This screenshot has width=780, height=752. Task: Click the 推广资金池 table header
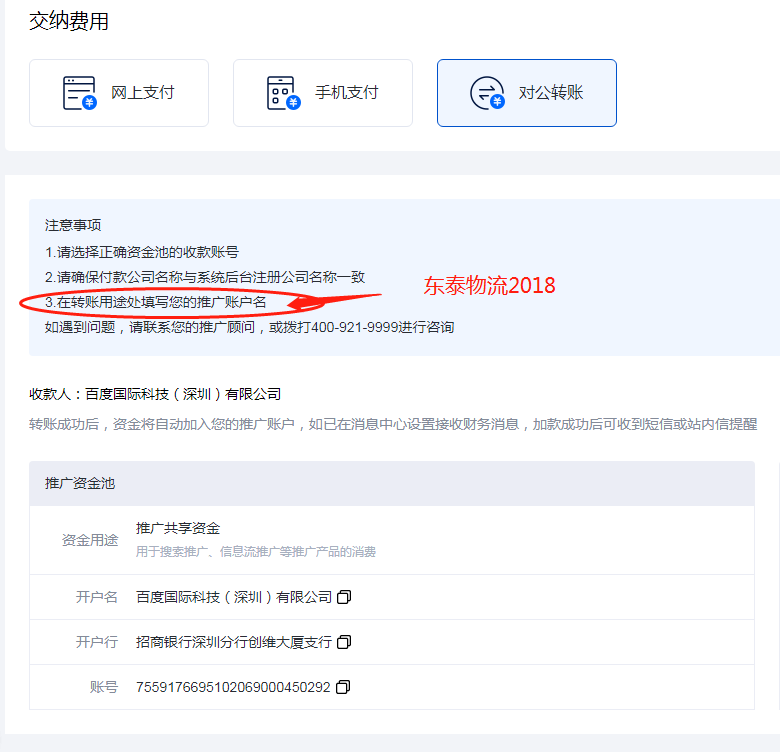80,483
